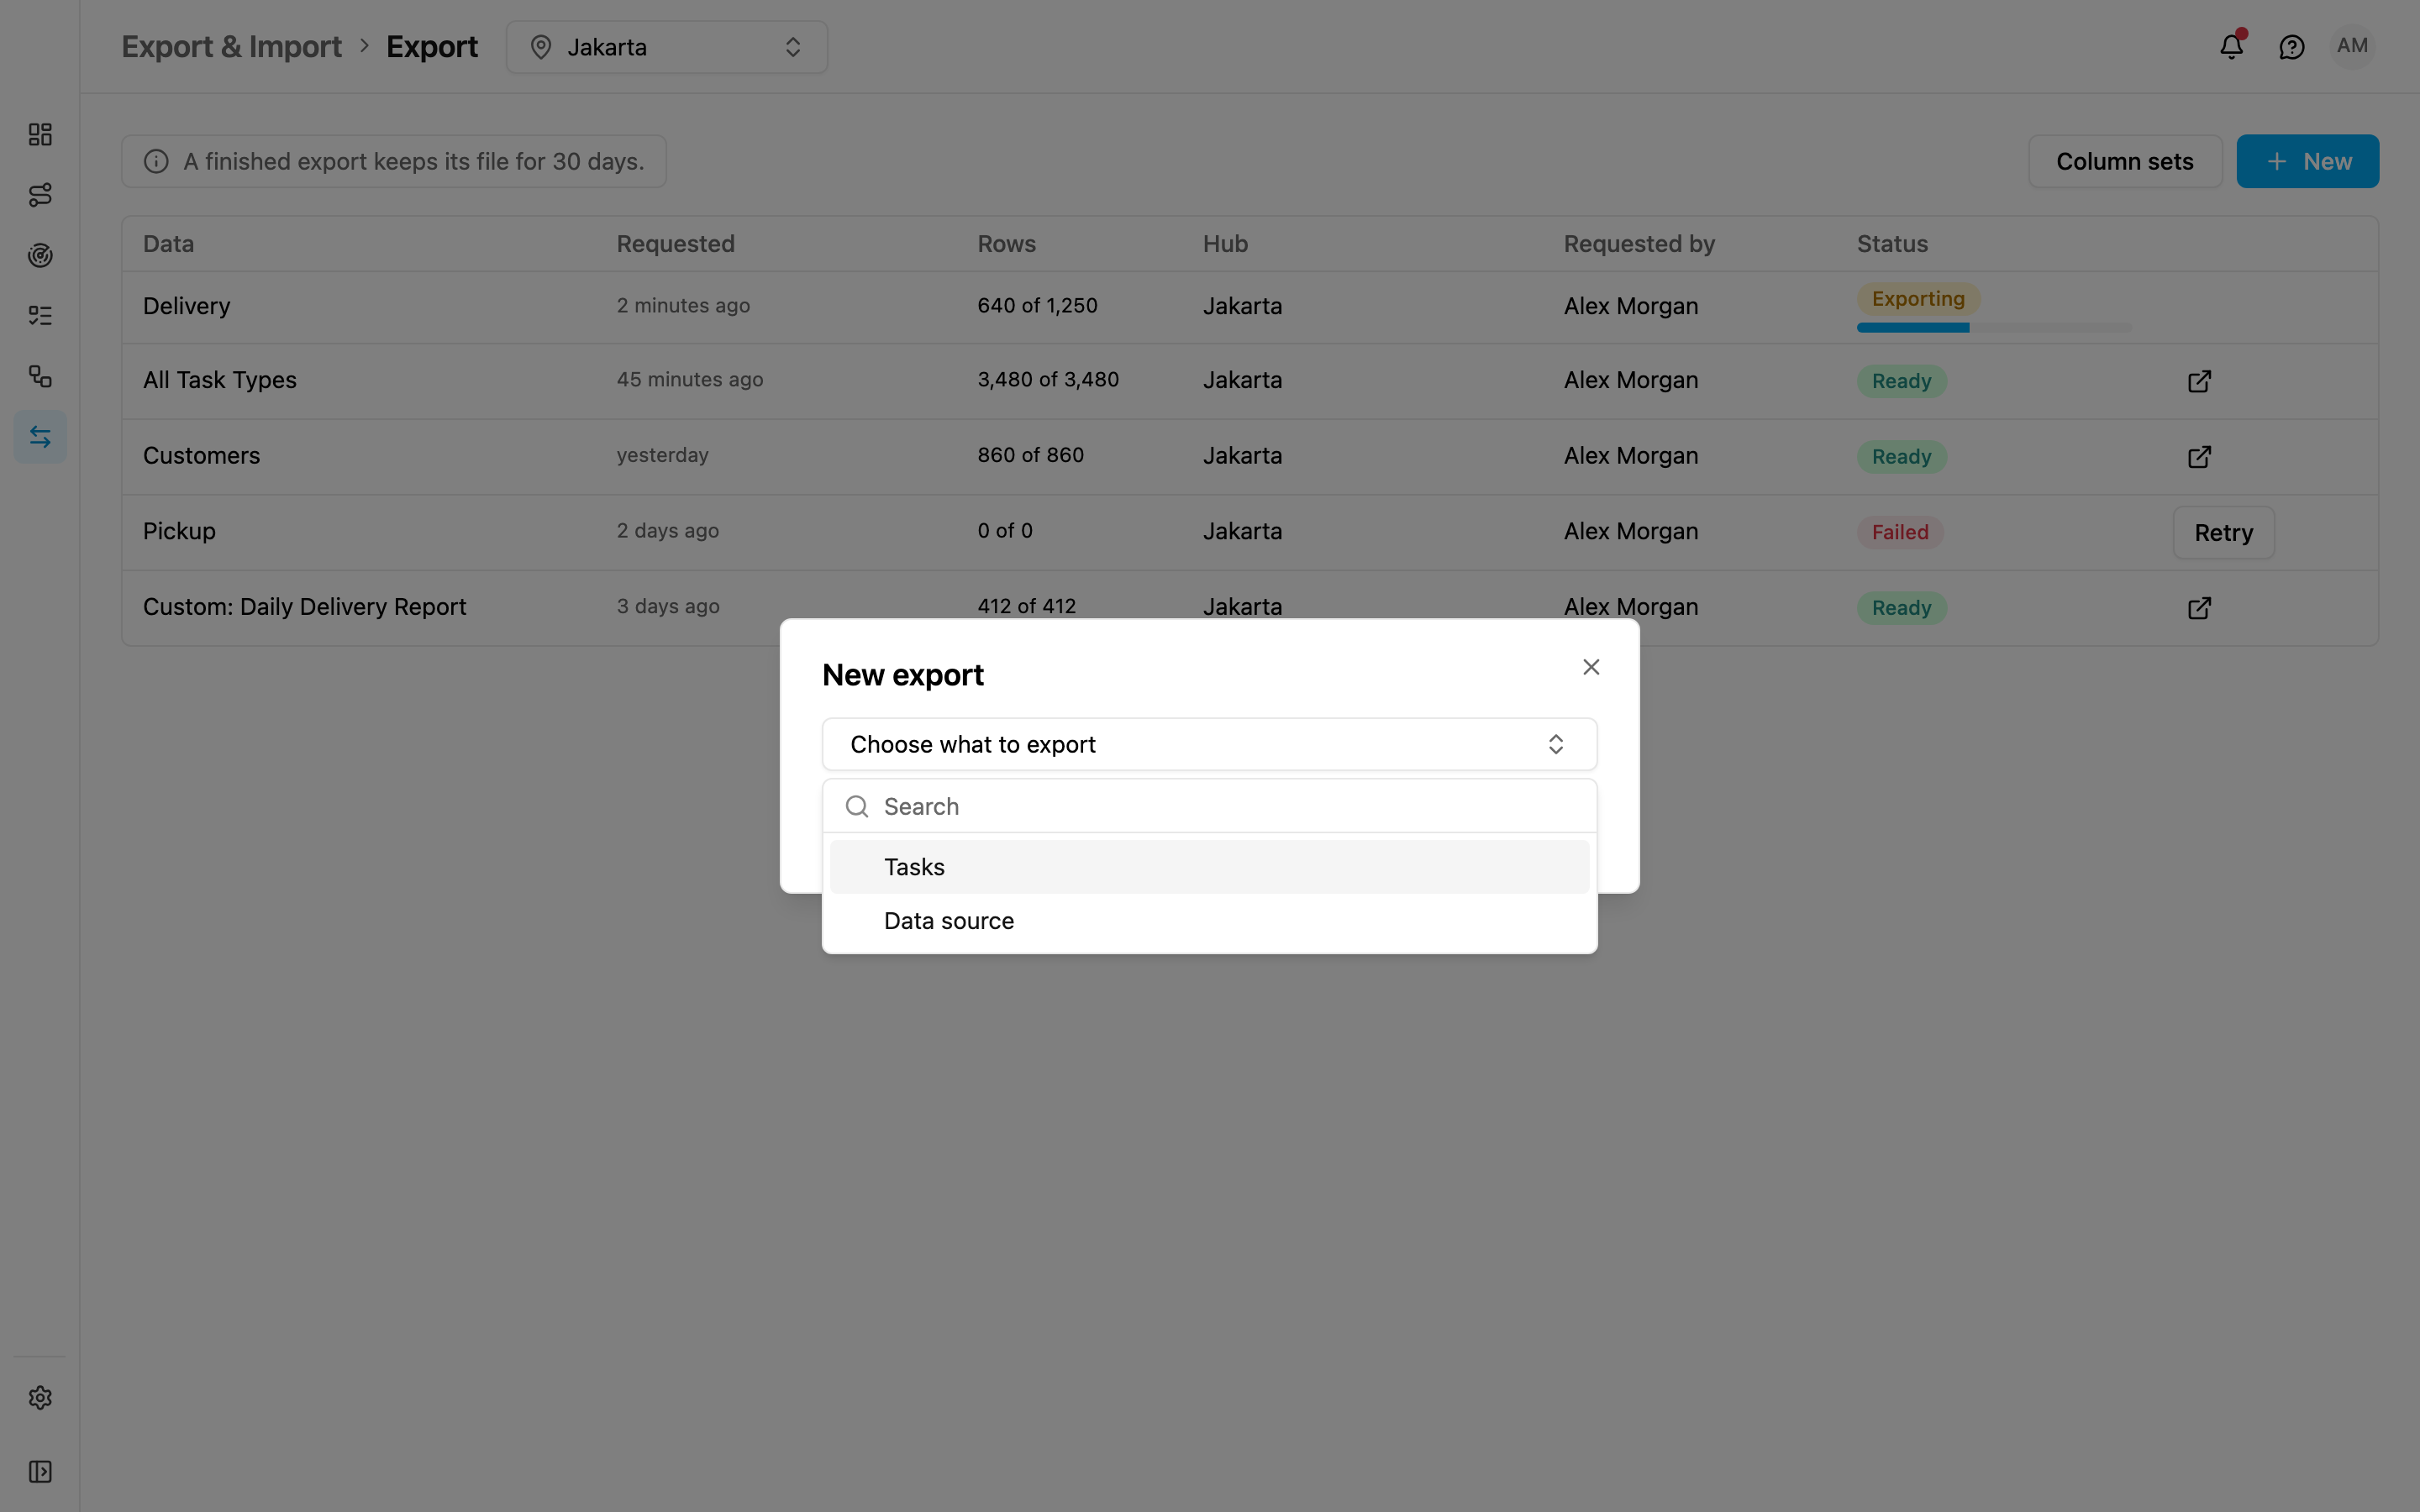The width and height of the screenshot is (2420, 1512).
Task: Click the Delivery row name
Action: 186,306
